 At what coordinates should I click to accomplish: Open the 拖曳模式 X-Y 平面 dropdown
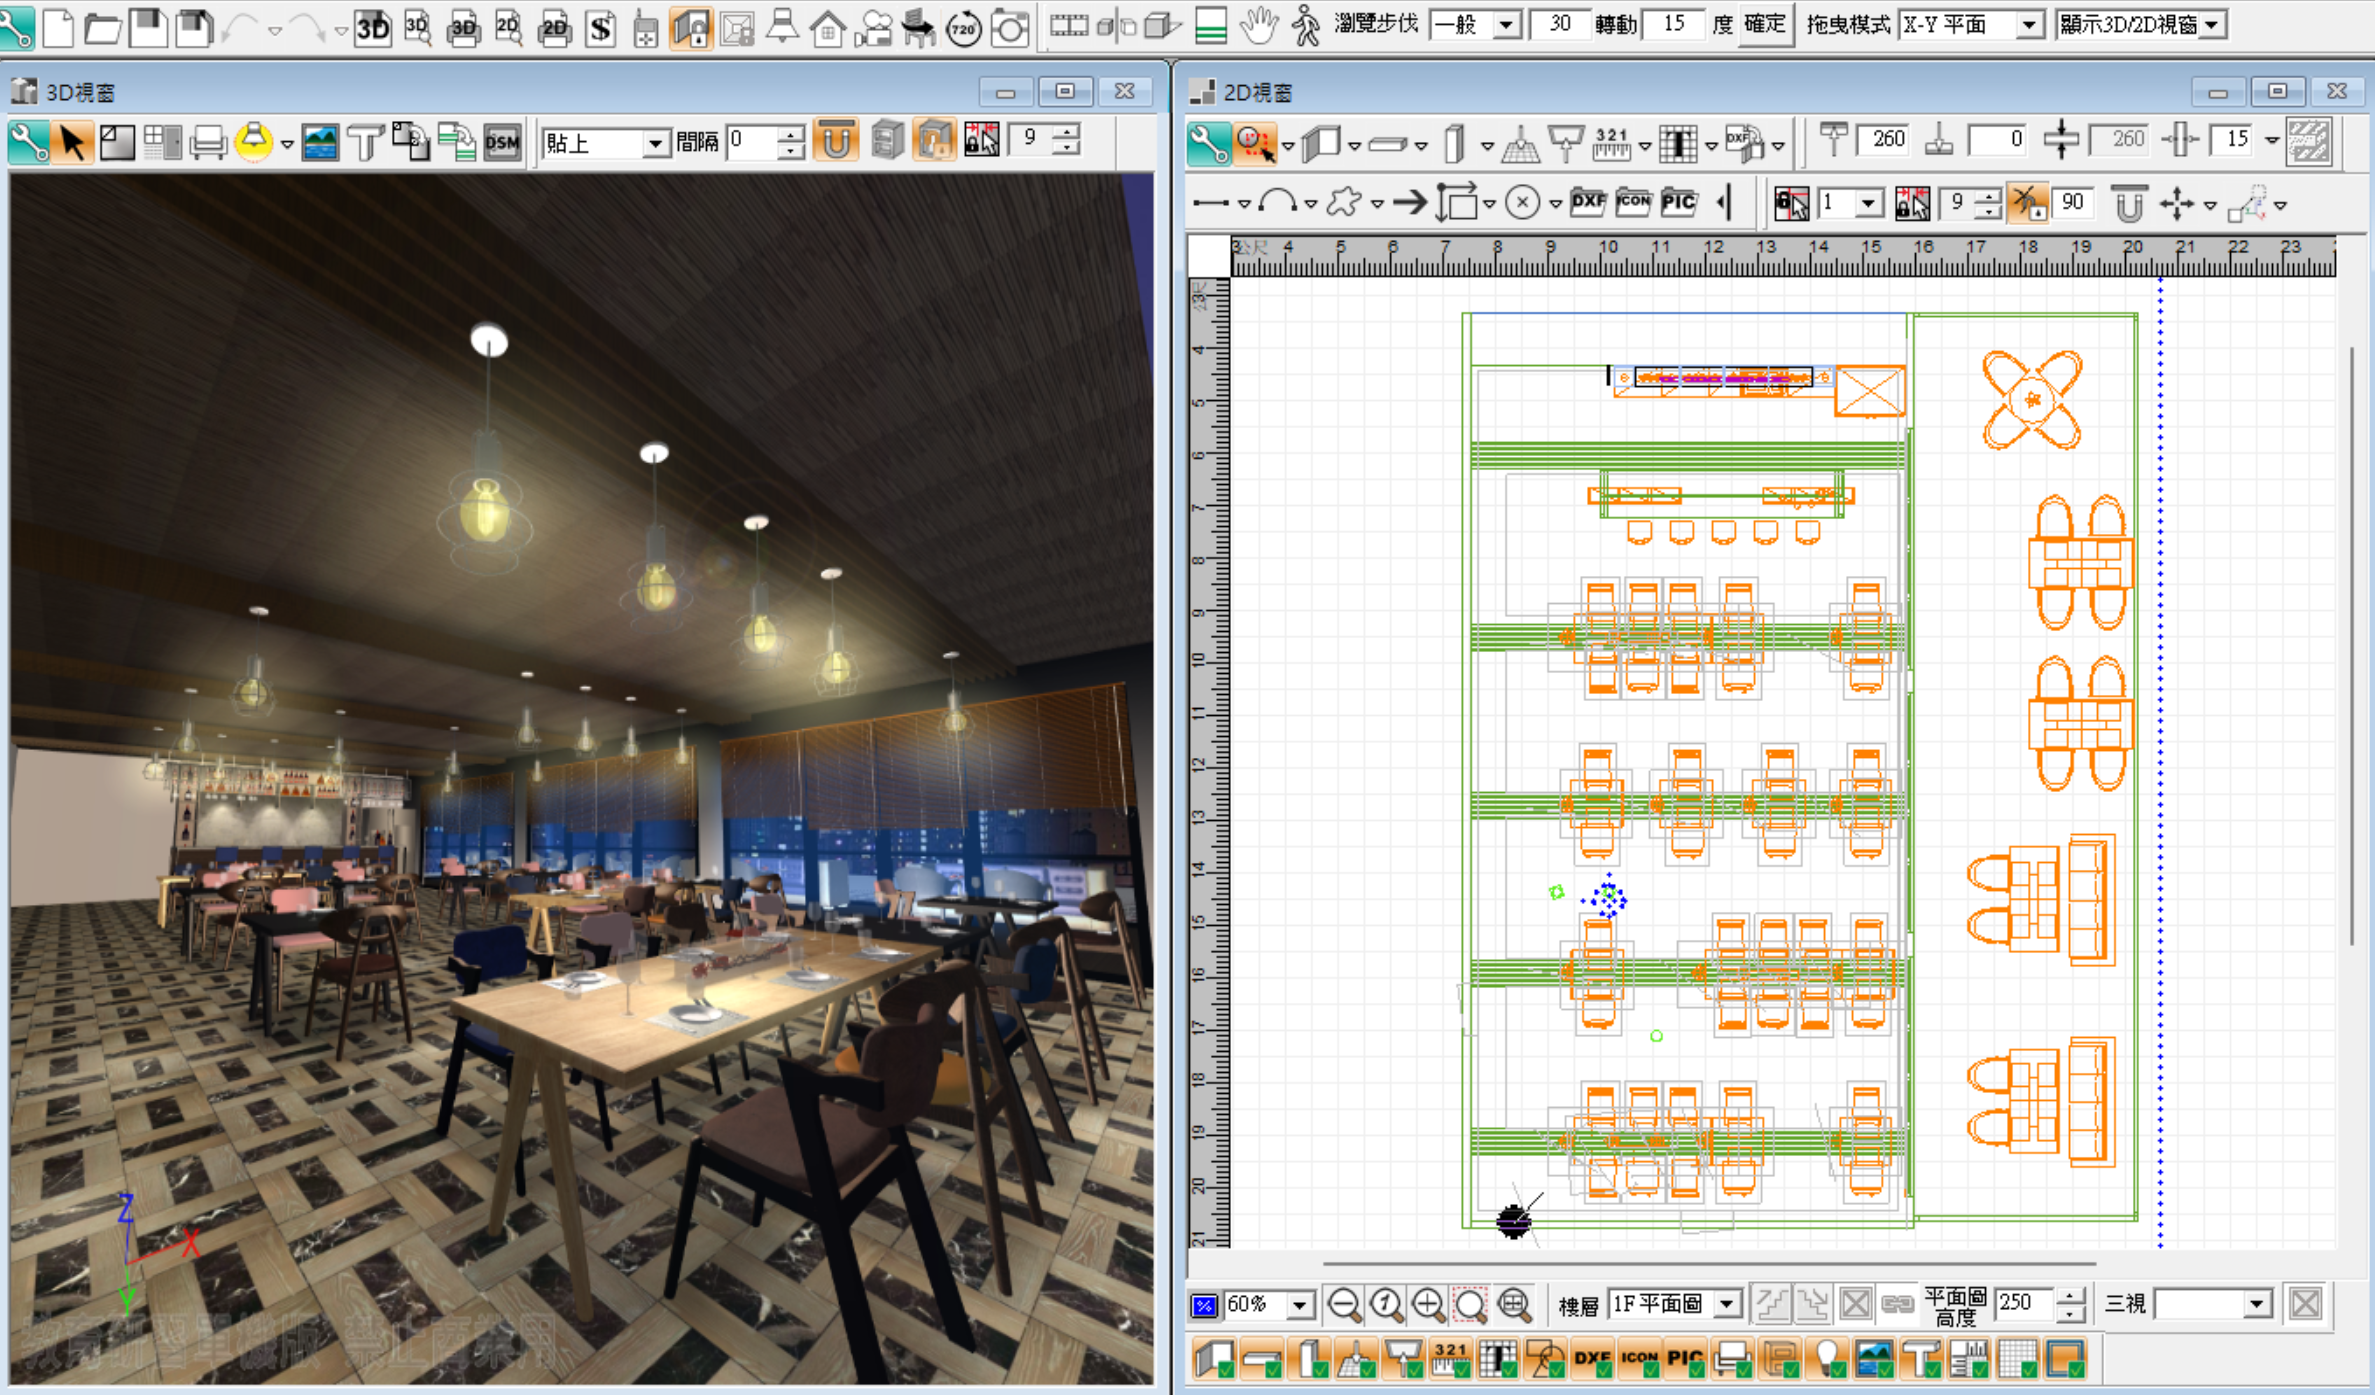click(x=2027, y=25)
